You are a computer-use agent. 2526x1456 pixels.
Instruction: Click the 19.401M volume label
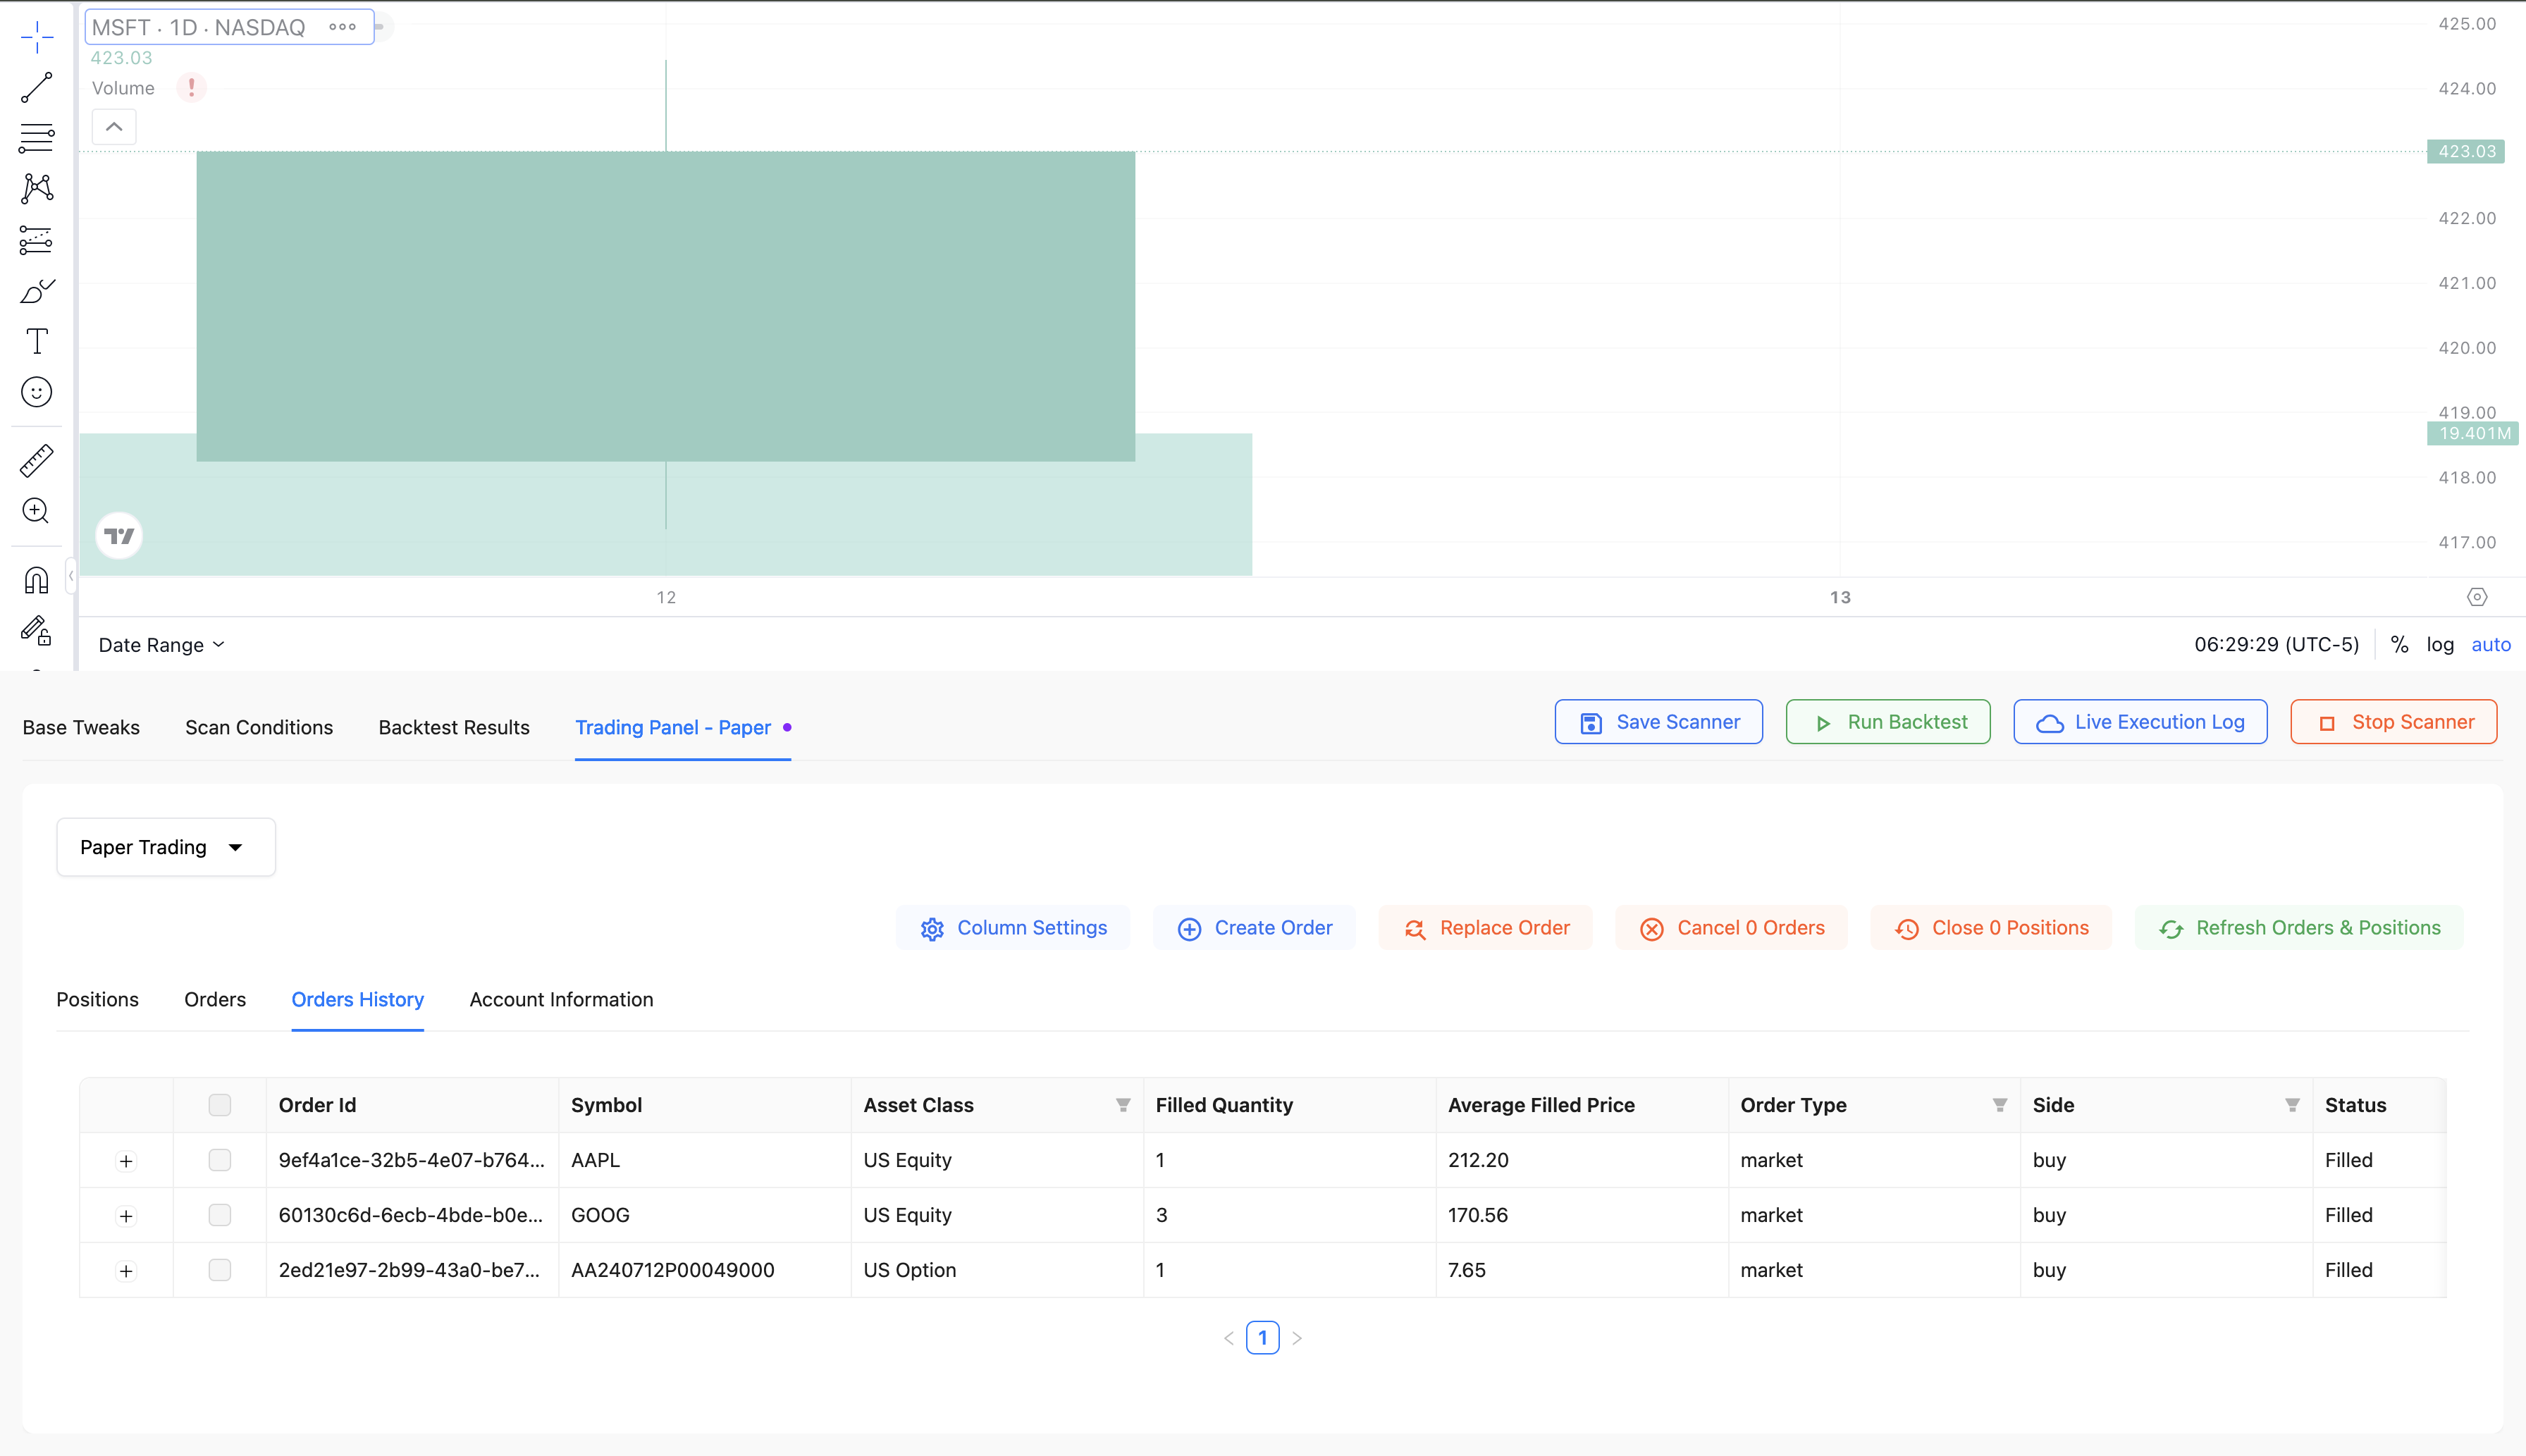[x=2473, y=433]
